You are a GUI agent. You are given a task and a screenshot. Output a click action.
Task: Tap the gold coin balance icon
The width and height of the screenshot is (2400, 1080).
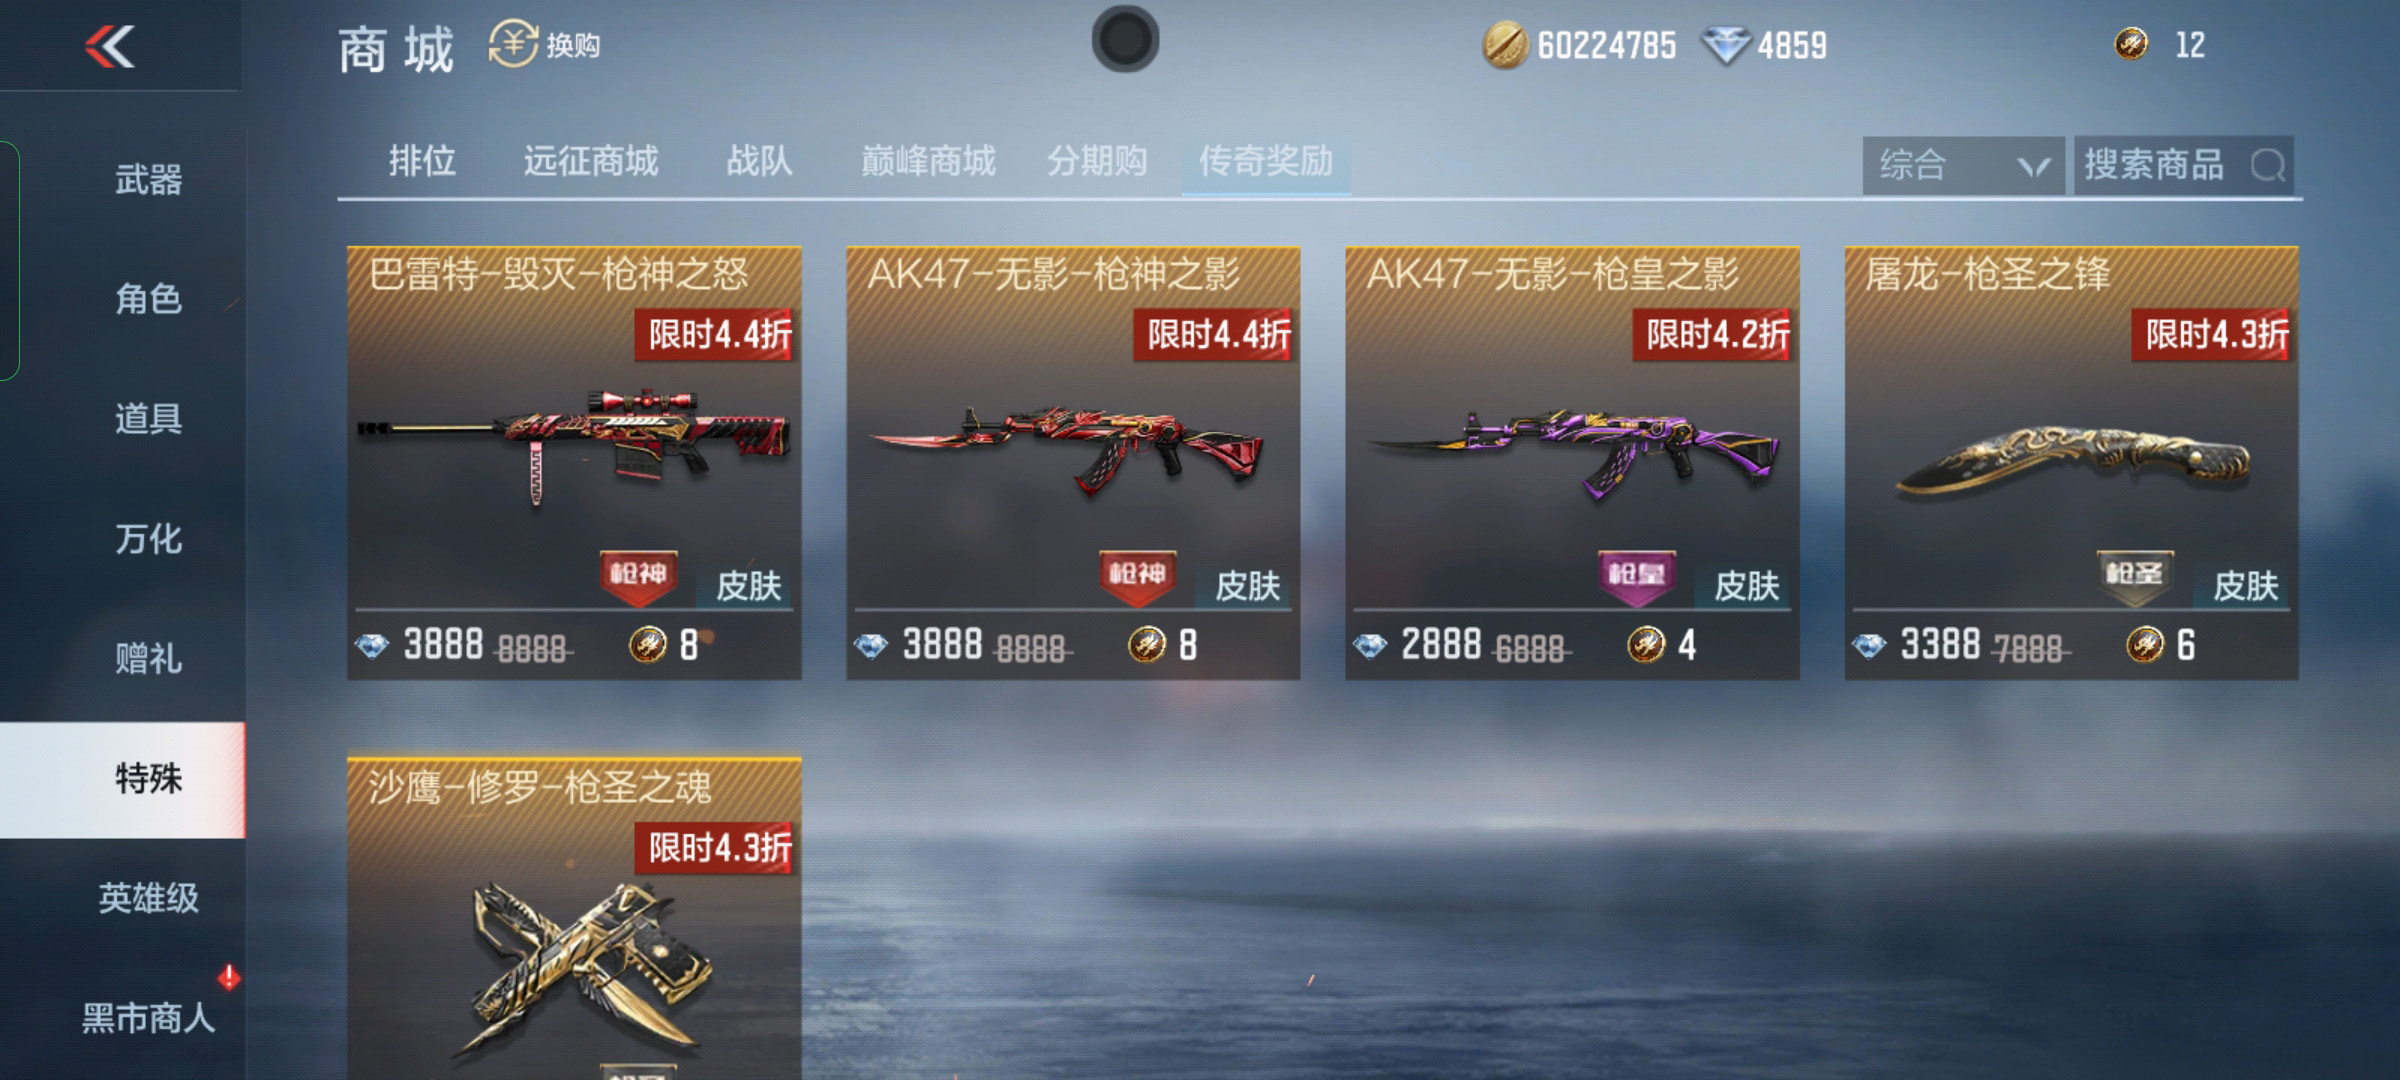(x=1505, y=46)
